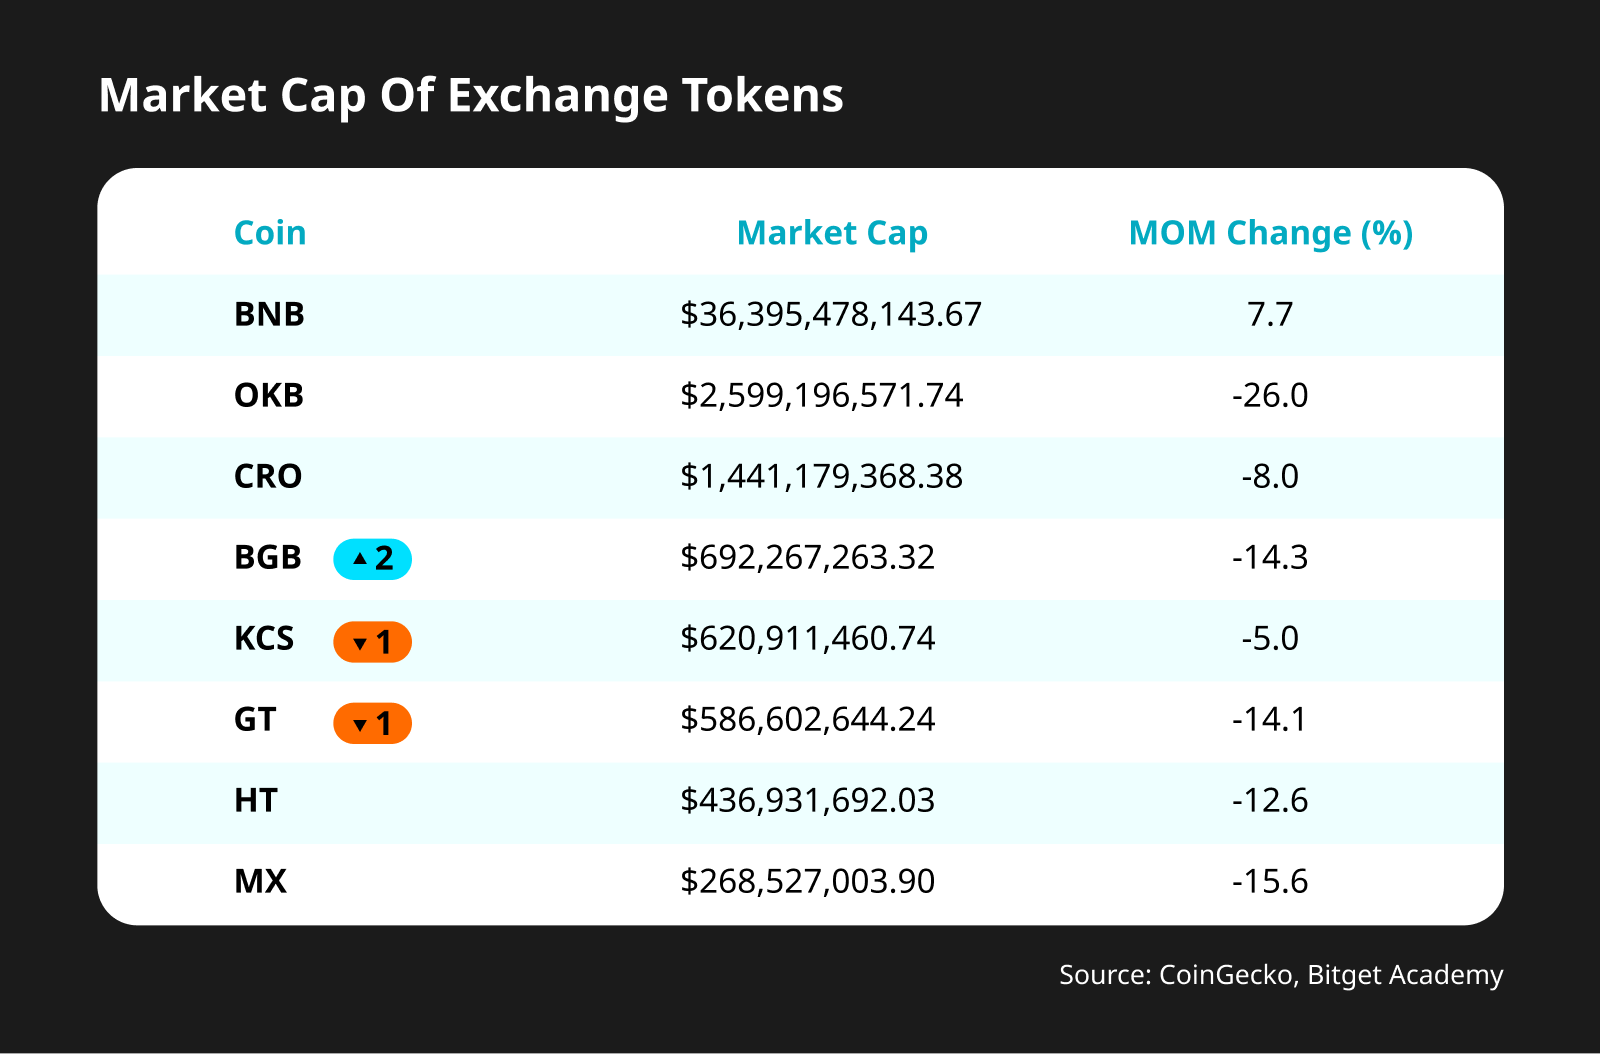This screenshot has width=1600, height=1054.
Task: Click the KCS coin label
Action: click(264, 639)
